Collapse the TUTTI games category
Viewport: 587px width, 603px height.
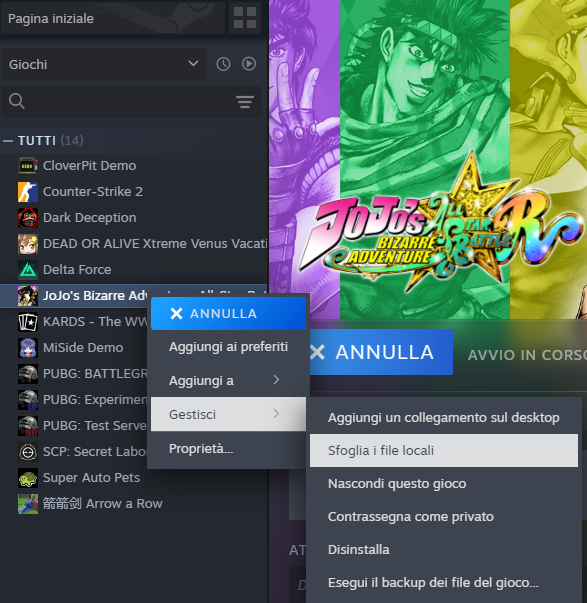8,141
